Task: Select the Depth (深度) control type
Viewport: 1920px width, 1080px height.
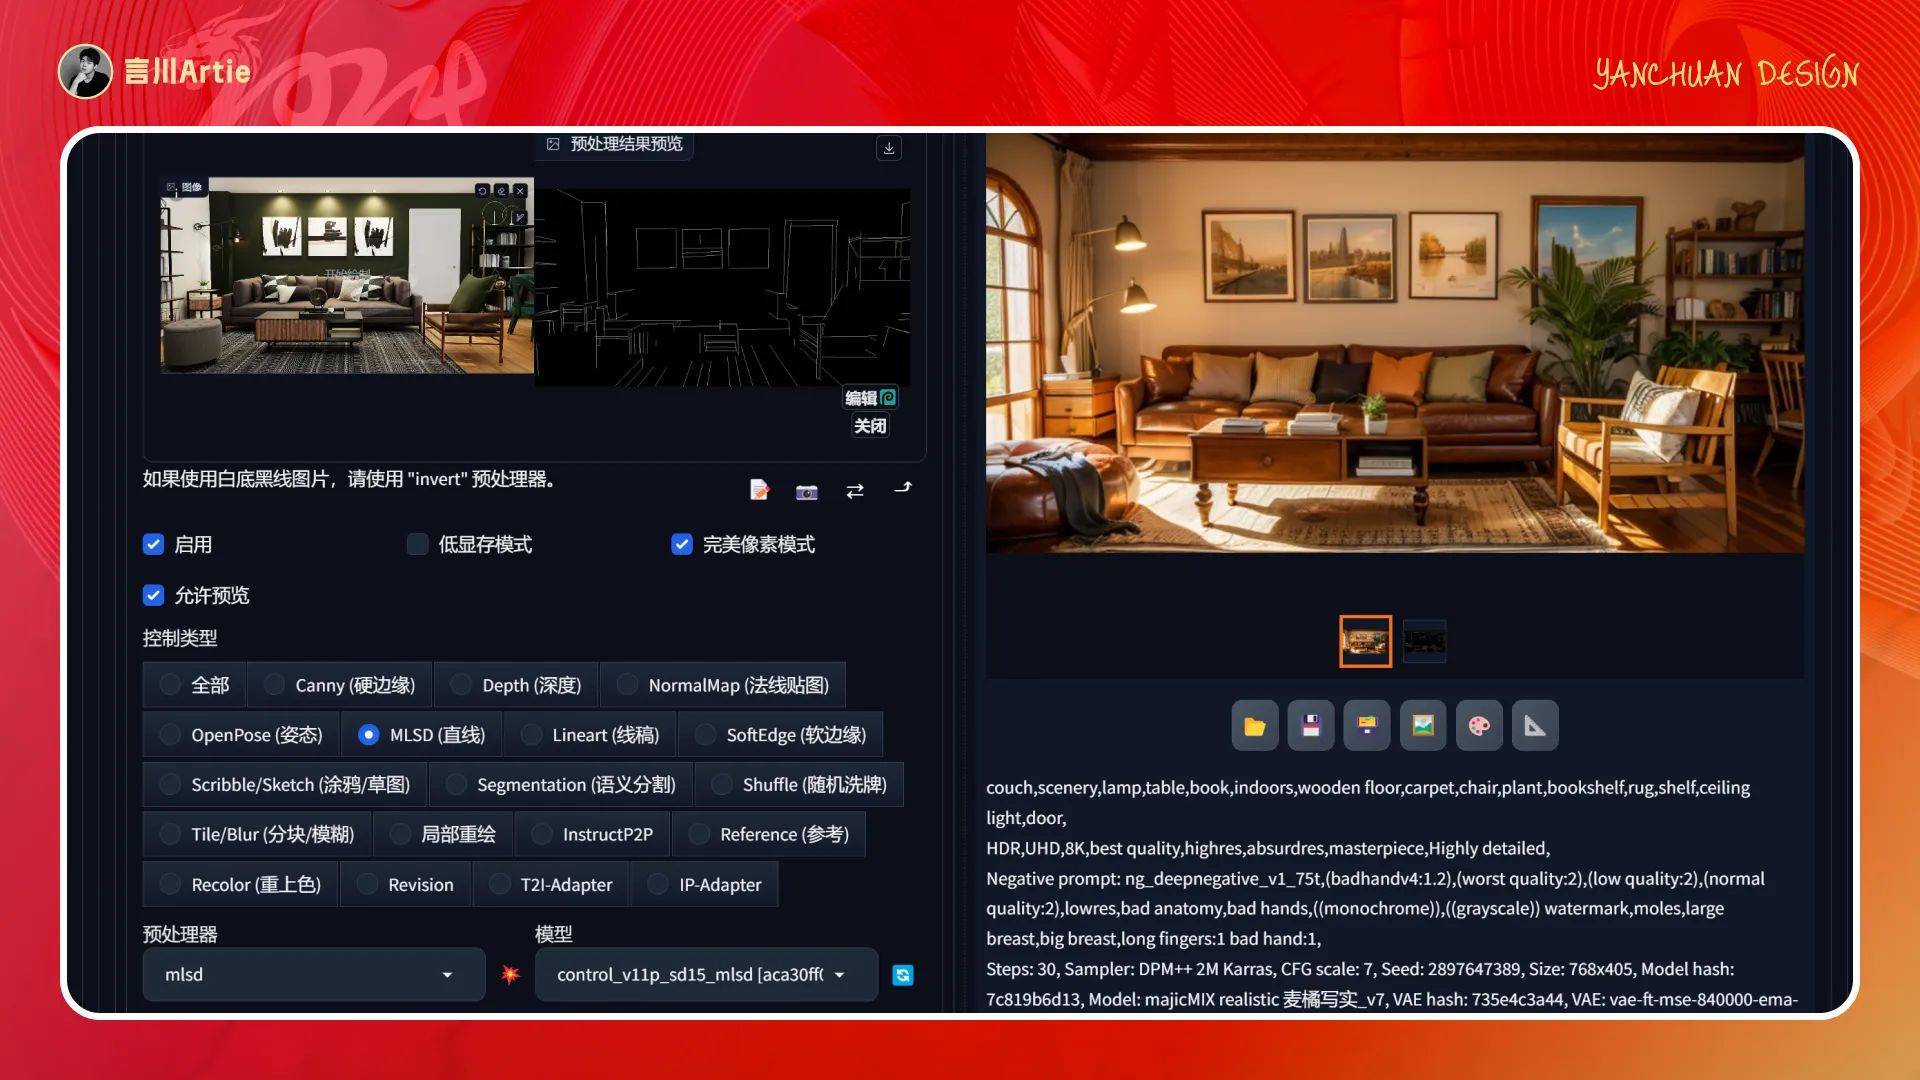Action: pos(529,684)
